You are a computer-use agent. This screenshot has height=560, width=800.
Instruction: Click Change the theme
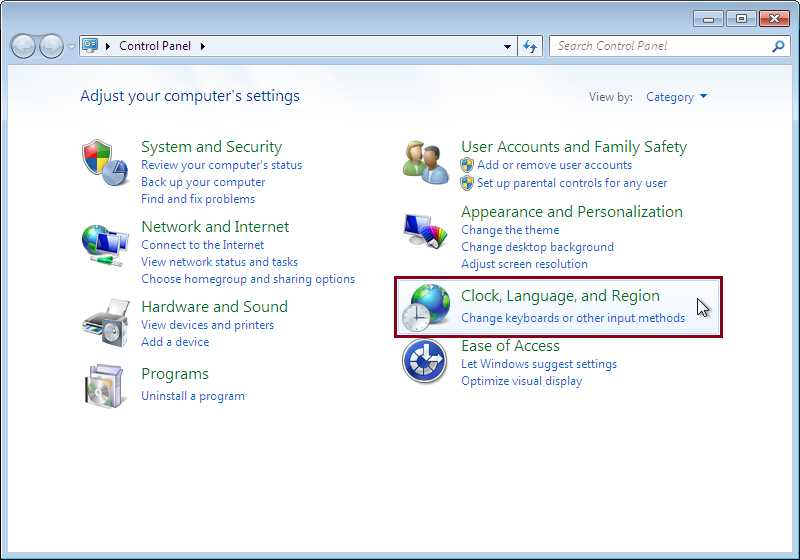[x=510, y=230]
